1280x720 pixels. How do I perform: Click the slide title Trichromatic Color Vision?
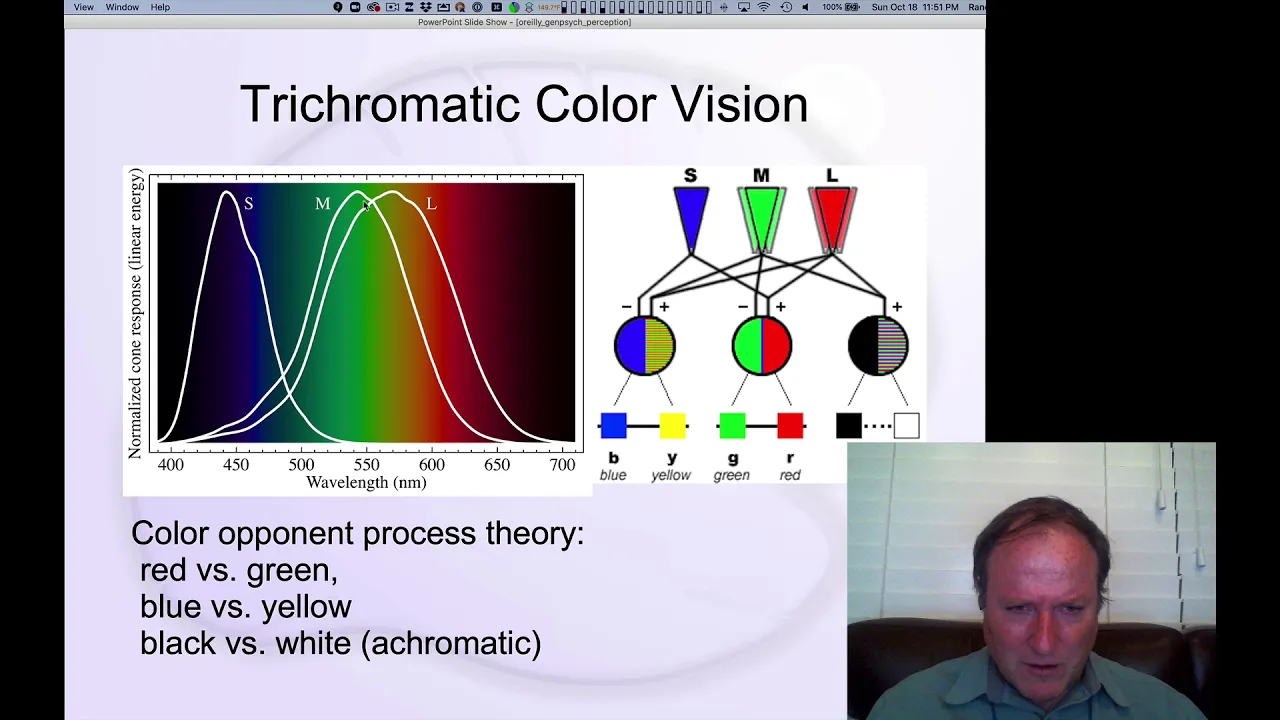[x=524, y=104]
